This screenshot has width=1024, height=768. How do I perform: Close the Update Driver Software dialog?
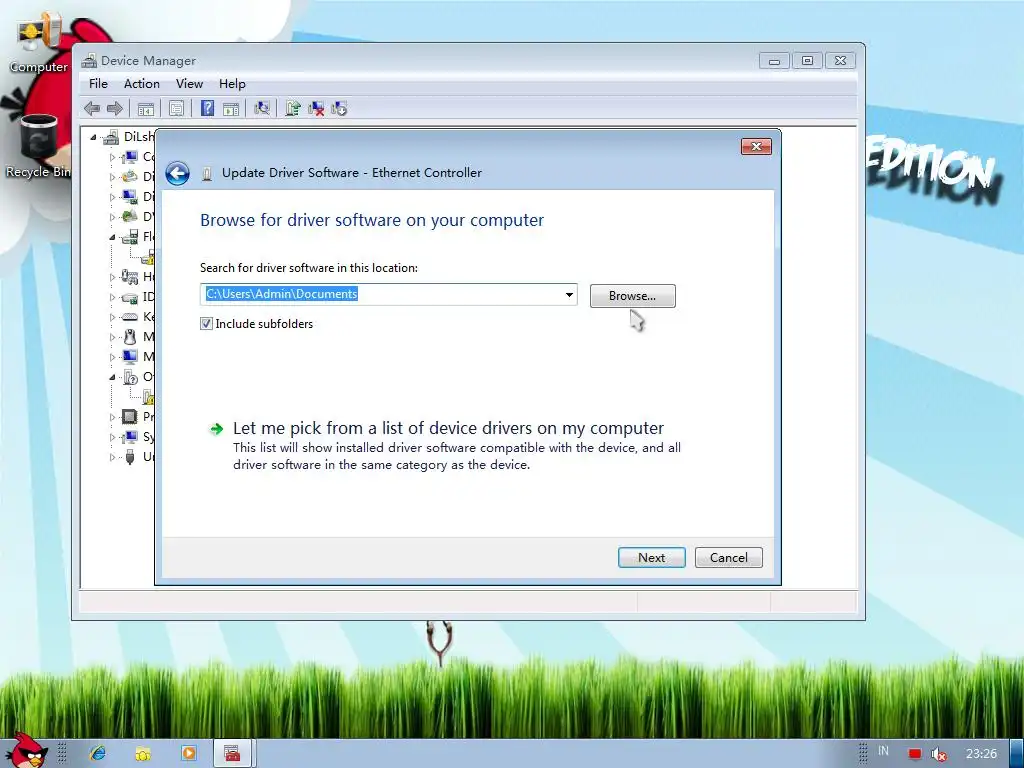[756, 146]
